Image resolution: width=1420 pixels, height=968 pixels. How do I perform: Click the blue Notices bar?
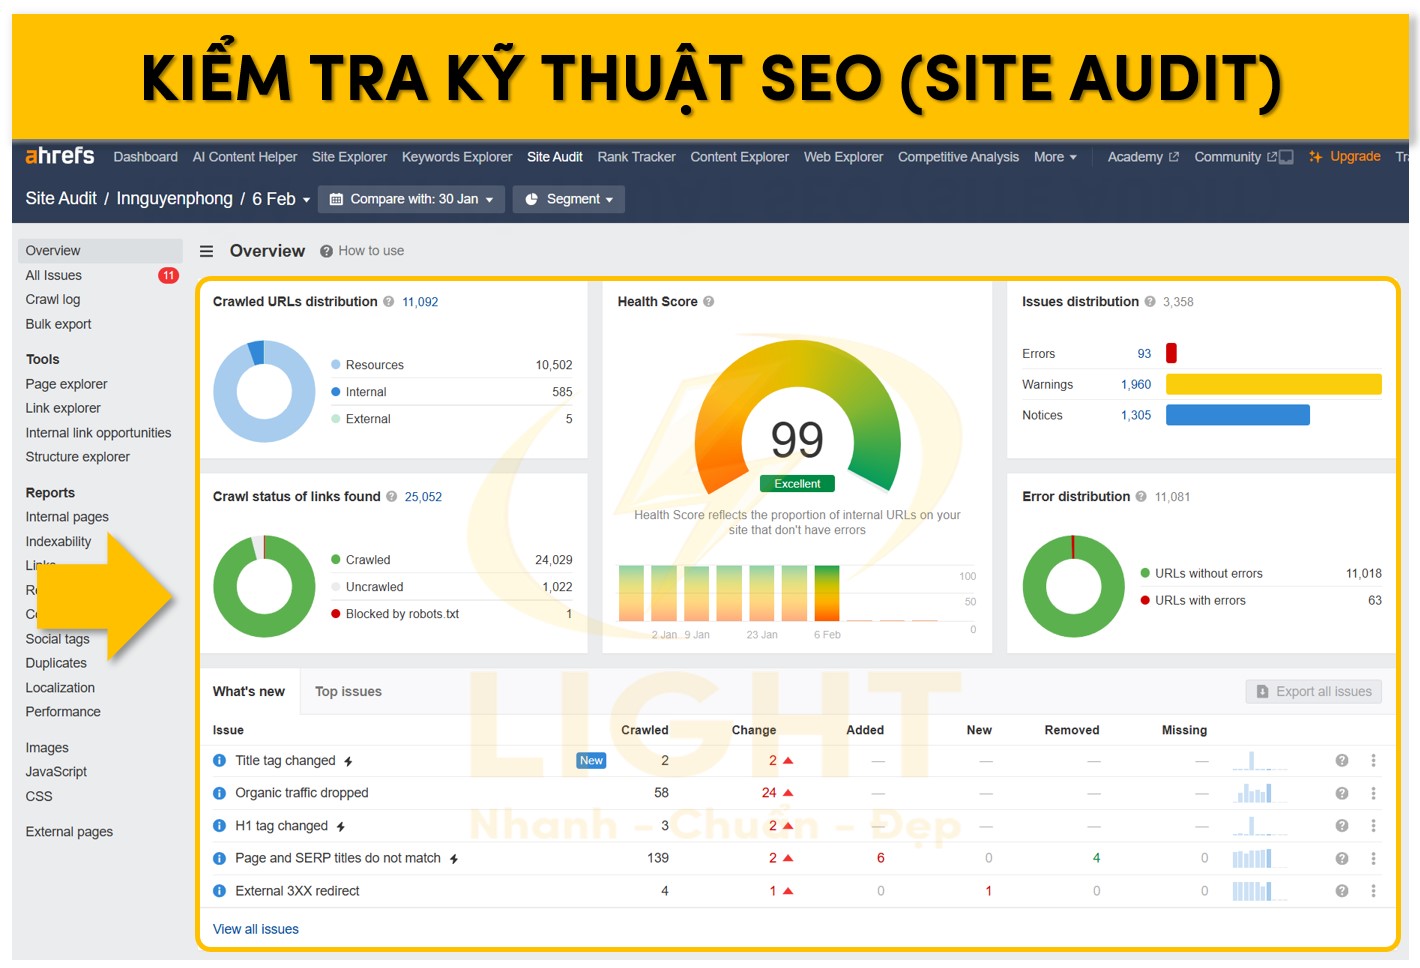1238,415
